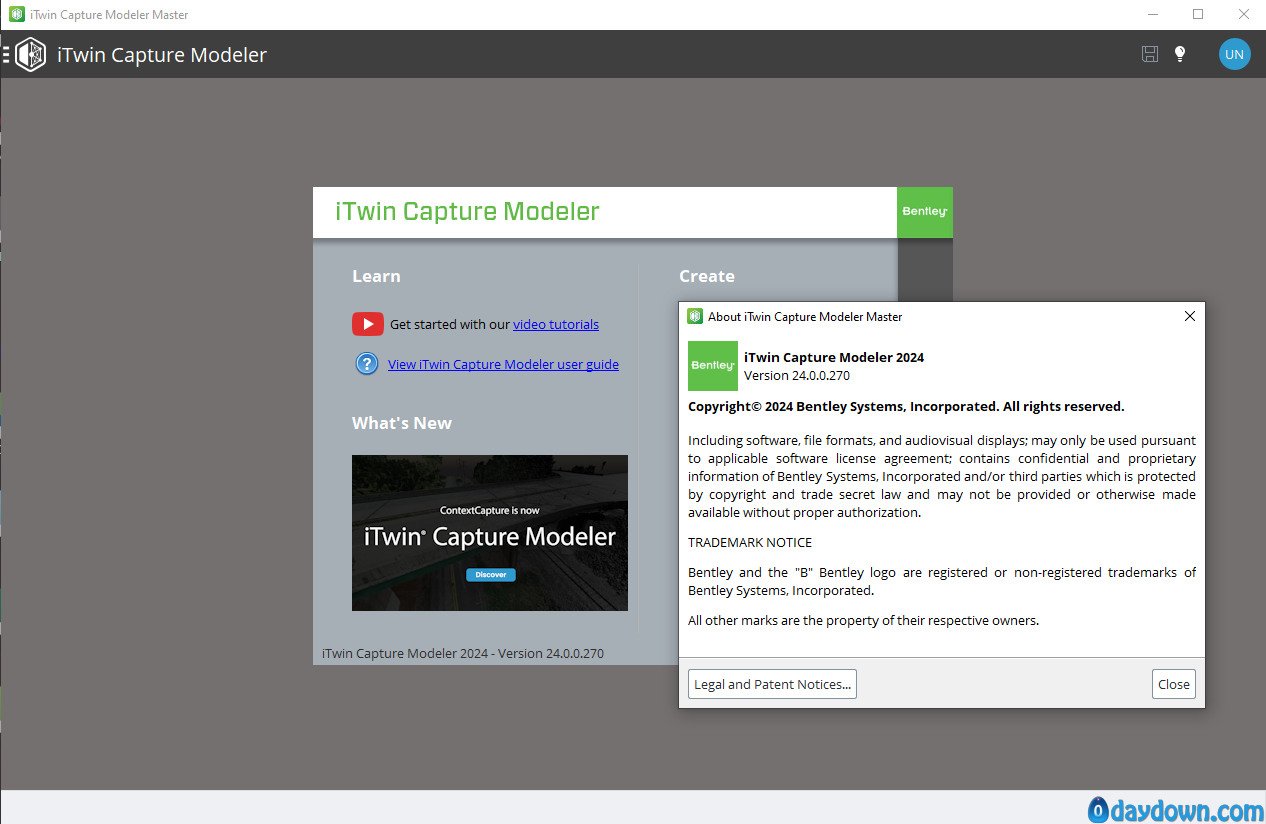Click the save disk icon in header
Screen dimensions: 1266x824
pos(1150,54)
